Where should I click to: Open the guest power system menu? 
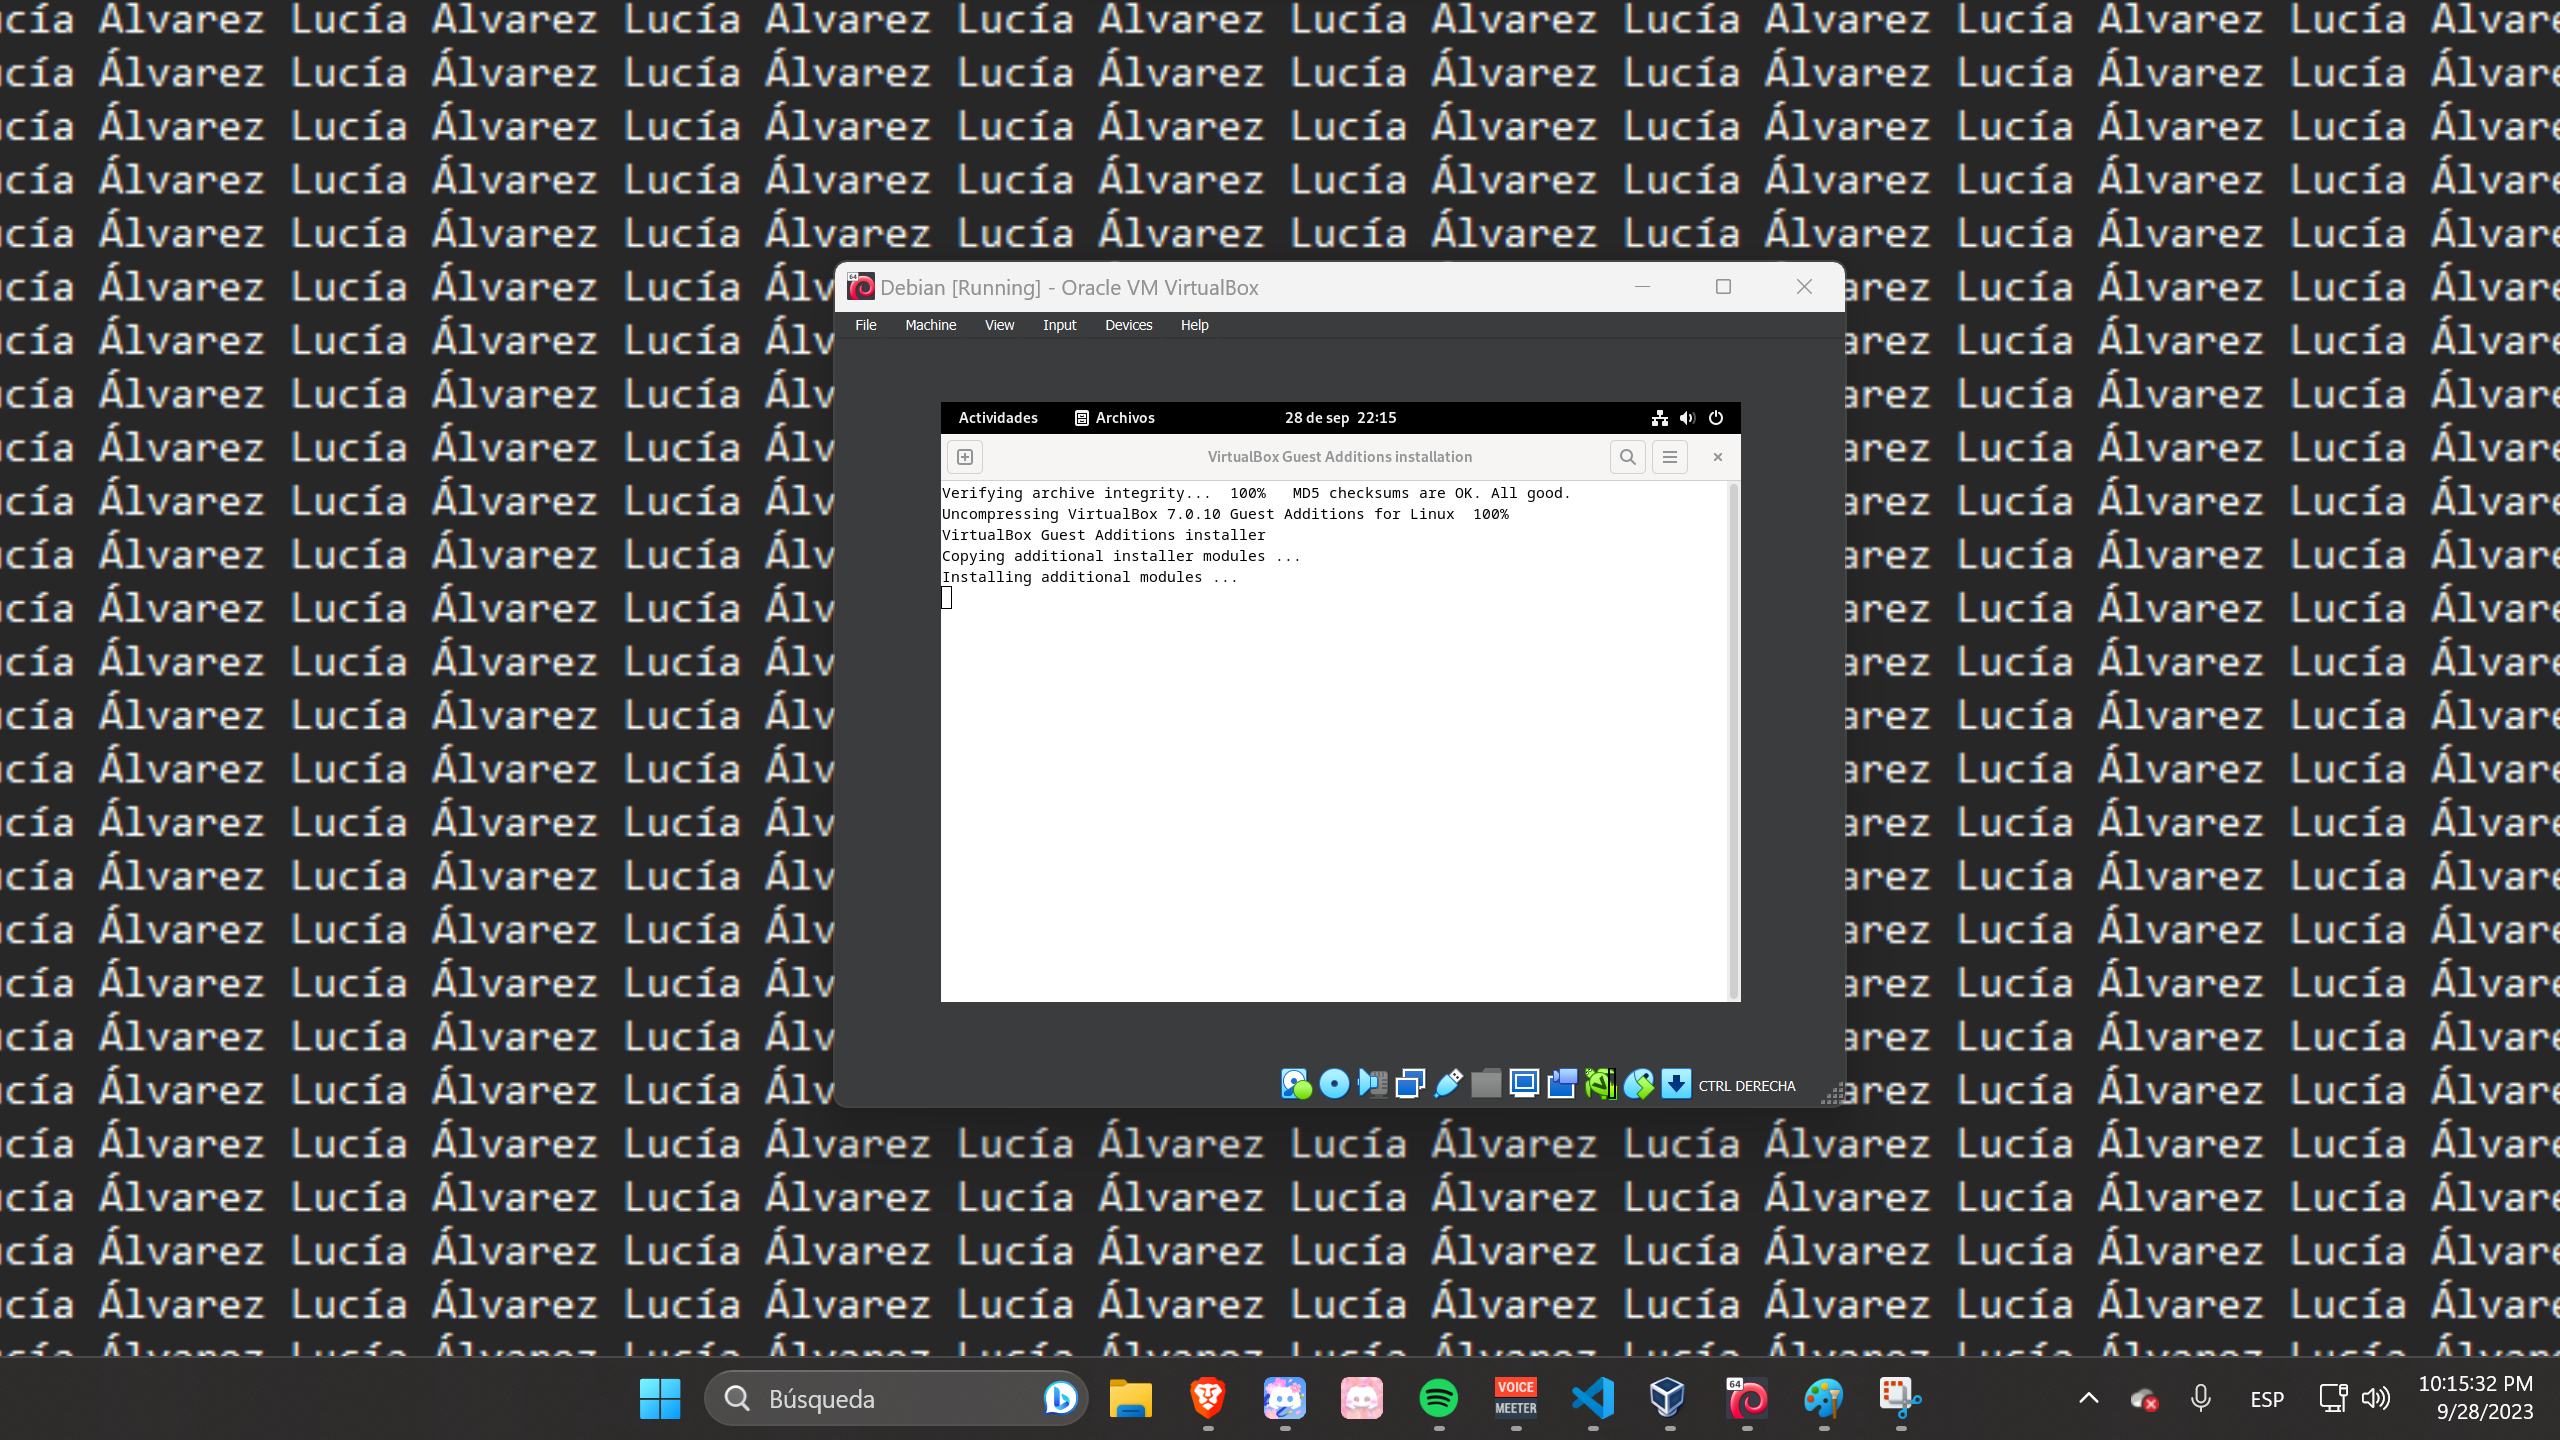pyautogui.click(x=1716, y=418)
